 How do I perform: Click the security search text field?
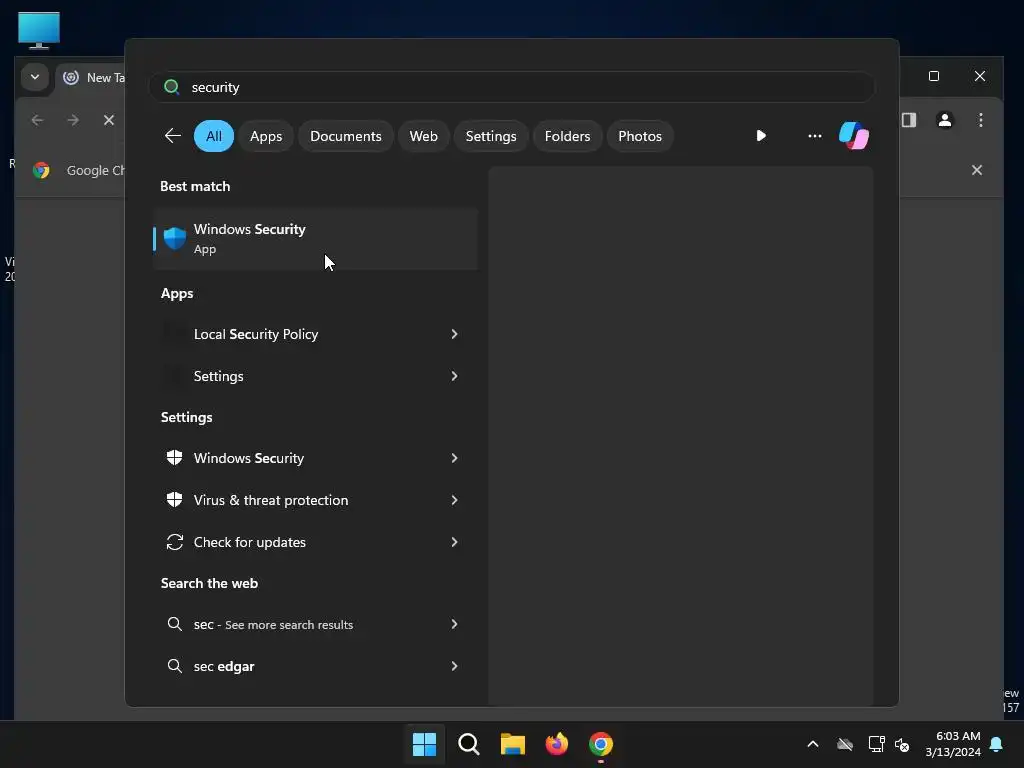tap(511, 87)
